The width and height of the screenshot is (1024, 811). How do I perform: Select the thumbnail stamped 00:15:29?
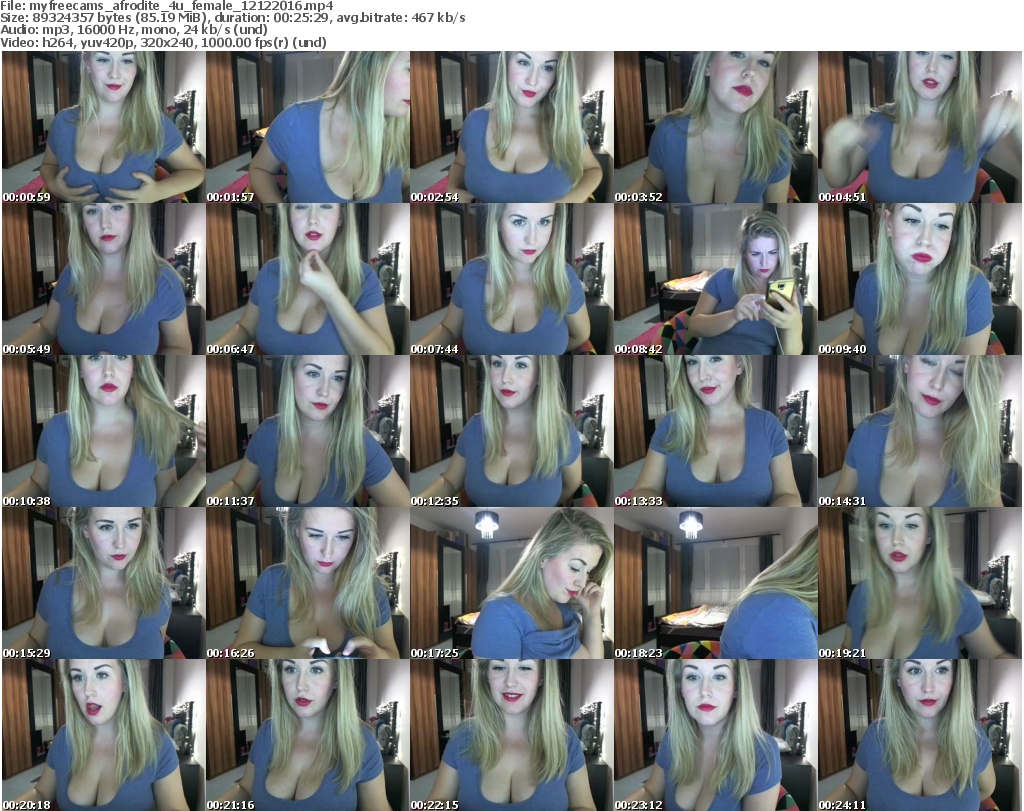[x=104, y=583]
